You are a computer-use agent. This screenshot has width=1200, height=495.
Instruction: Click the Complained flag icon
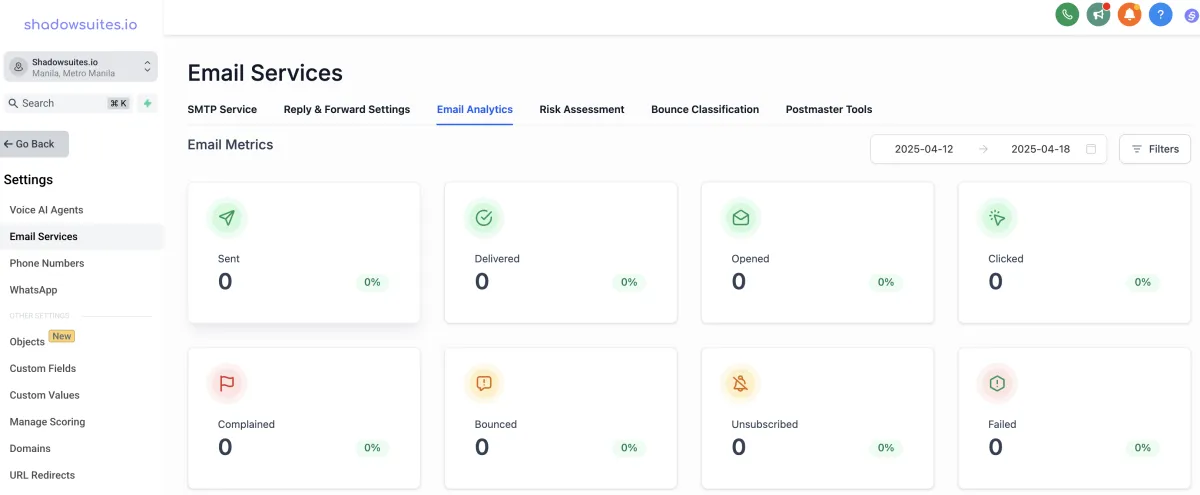pyautogui.click(x=227, y=383)
